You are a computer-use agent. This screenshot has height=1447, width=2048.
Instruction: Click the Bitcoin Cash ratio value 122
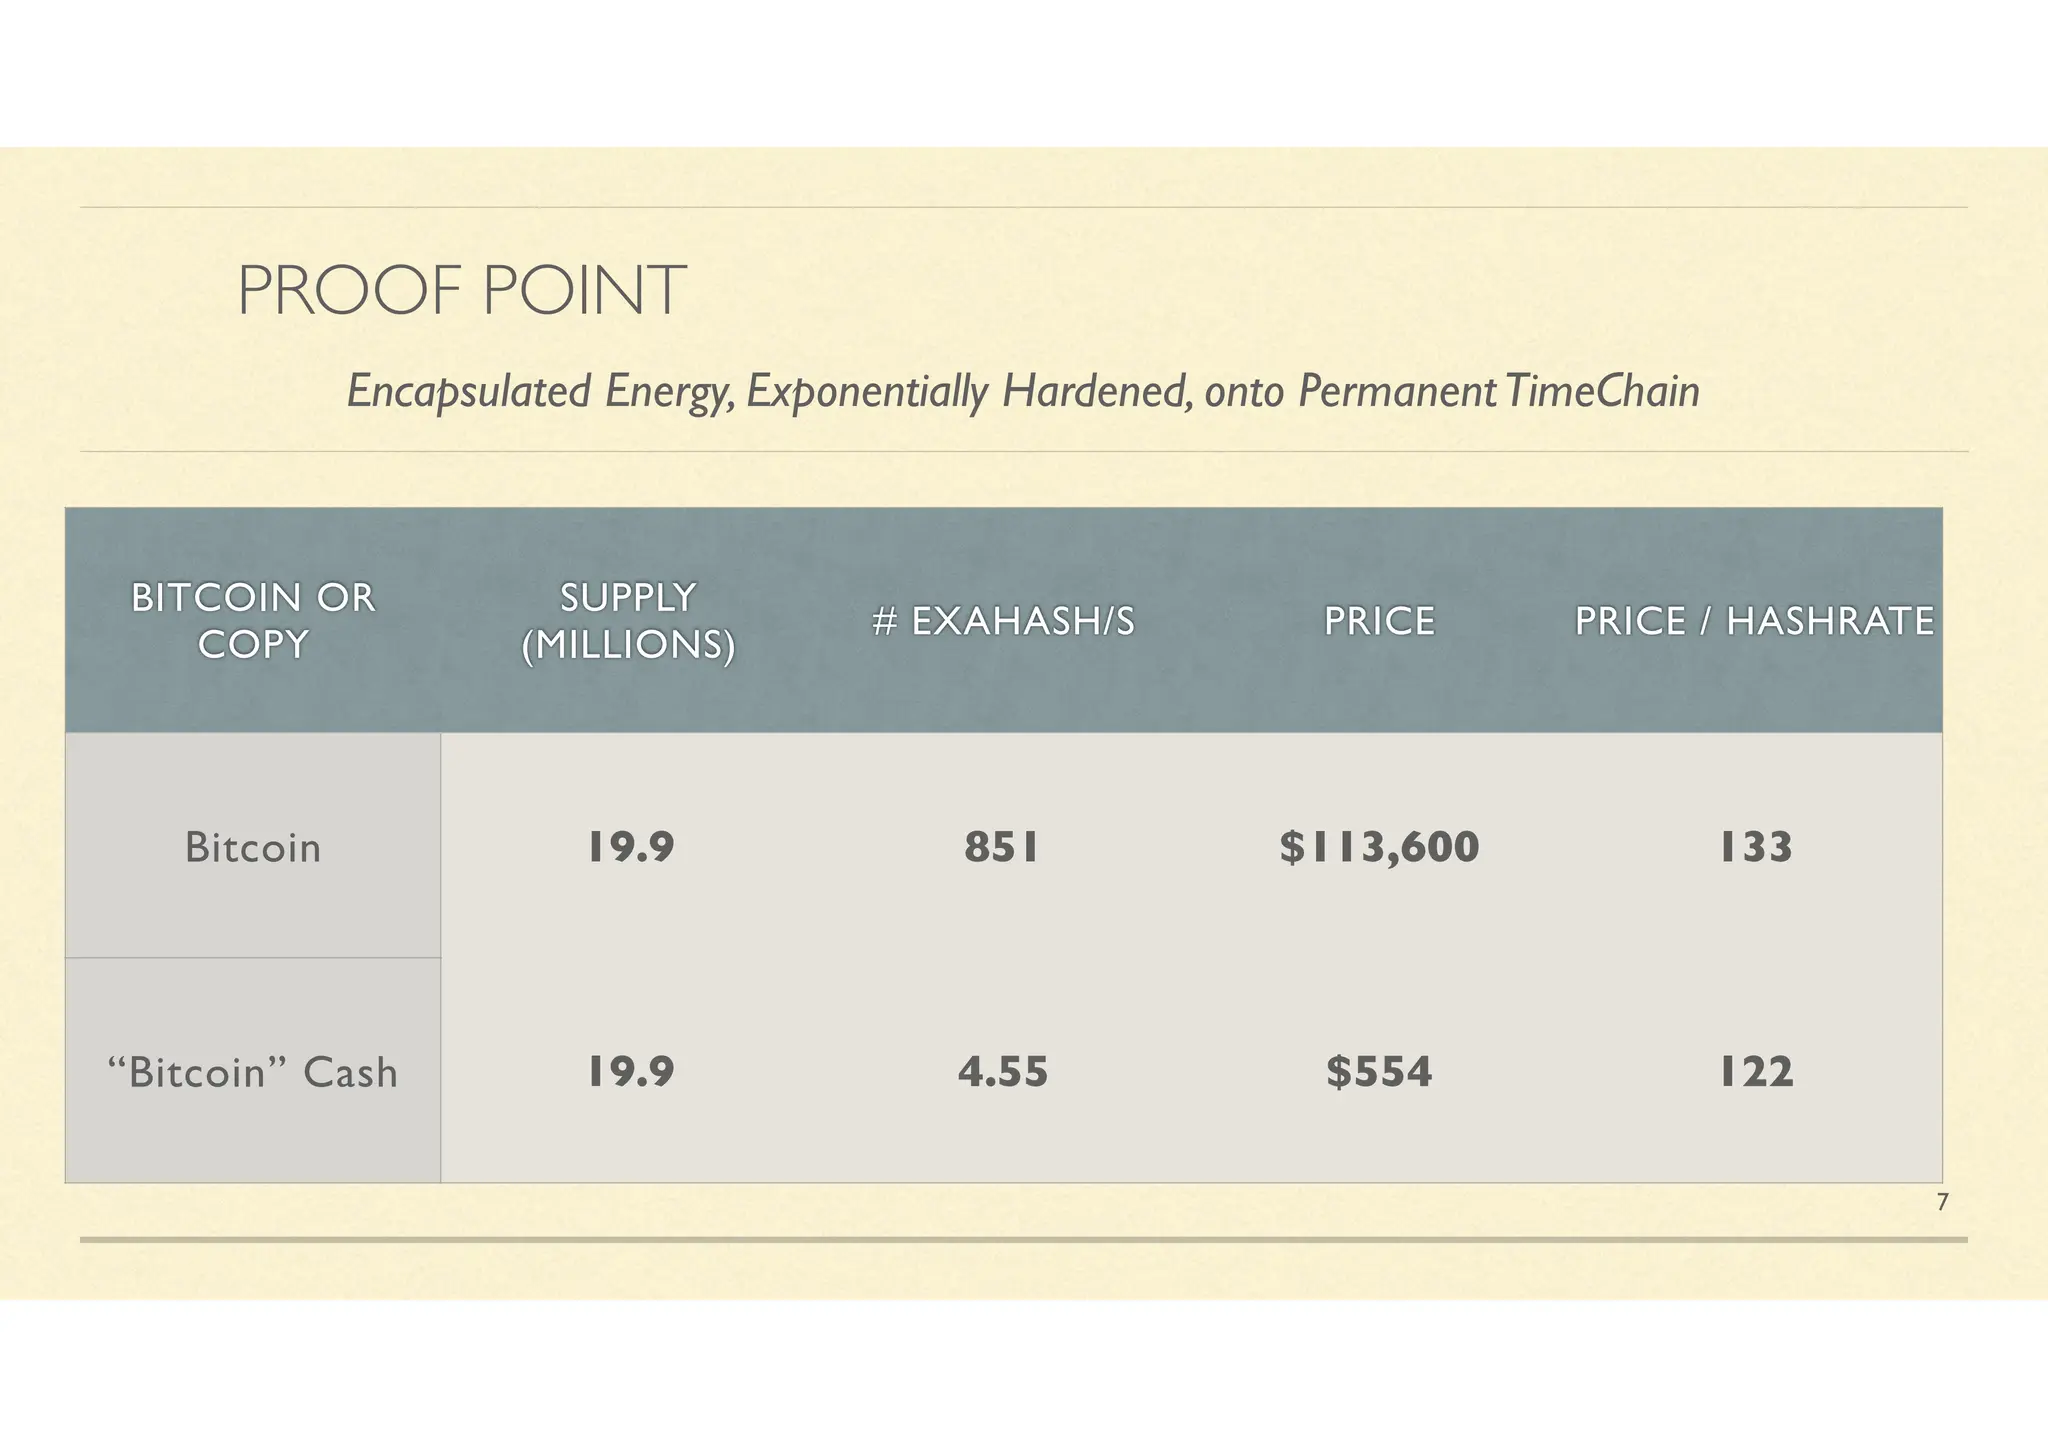point(1755,1072)
